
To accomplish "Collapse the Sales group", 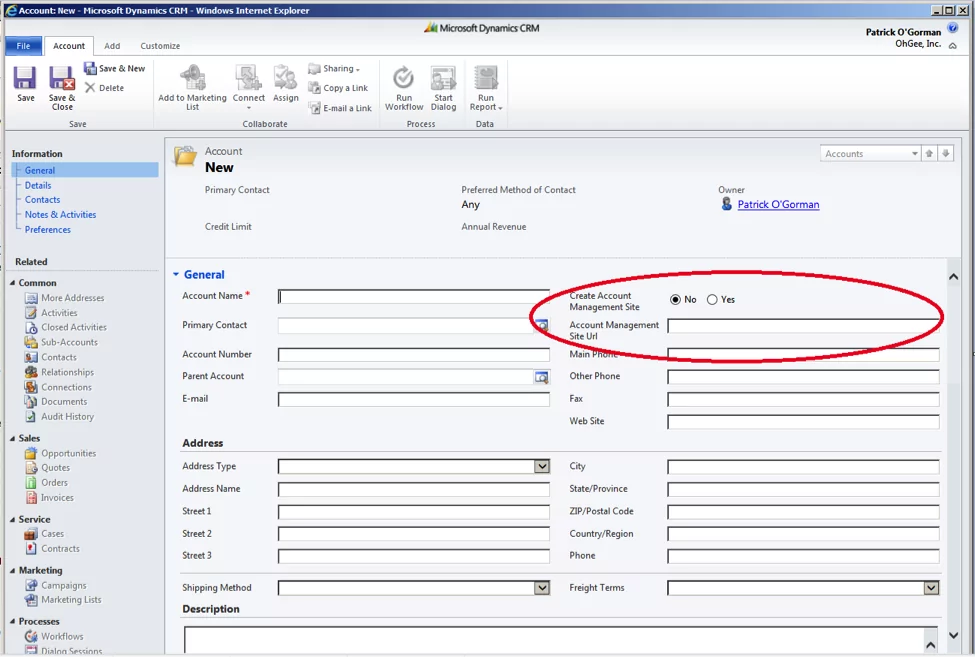I will [12, 438].
